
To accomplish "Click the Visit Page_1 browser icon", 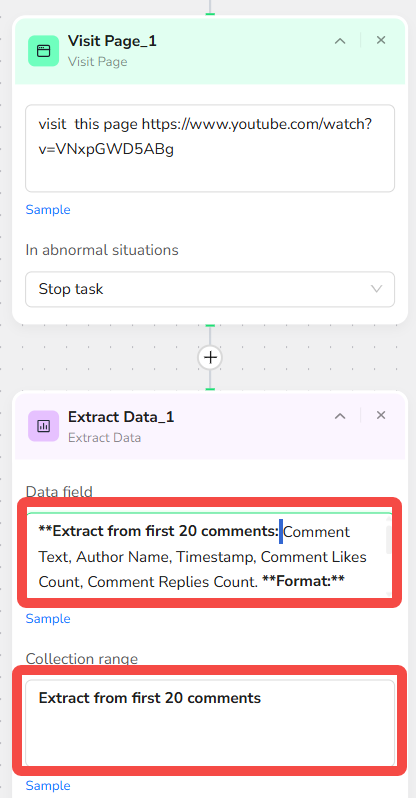I will (43, 50).
